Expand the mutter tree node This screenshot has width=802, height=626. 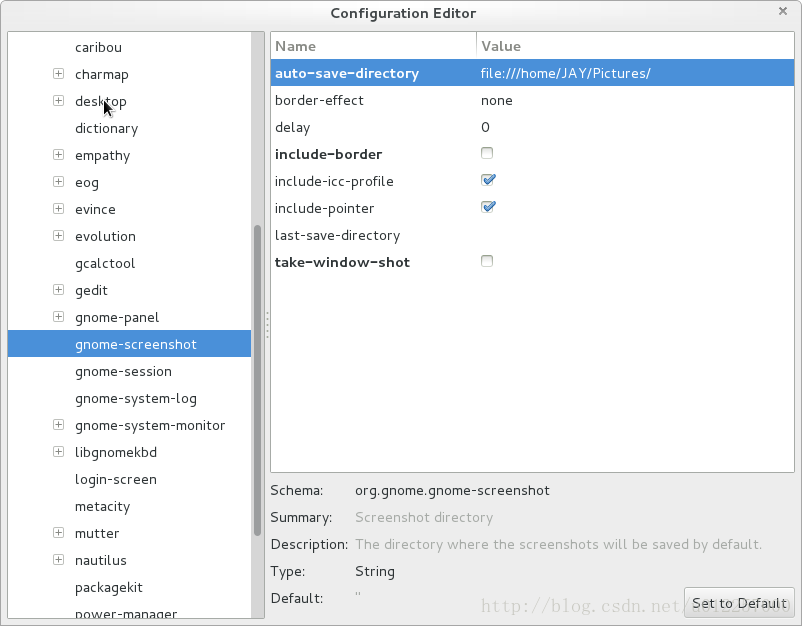[58, 532]
